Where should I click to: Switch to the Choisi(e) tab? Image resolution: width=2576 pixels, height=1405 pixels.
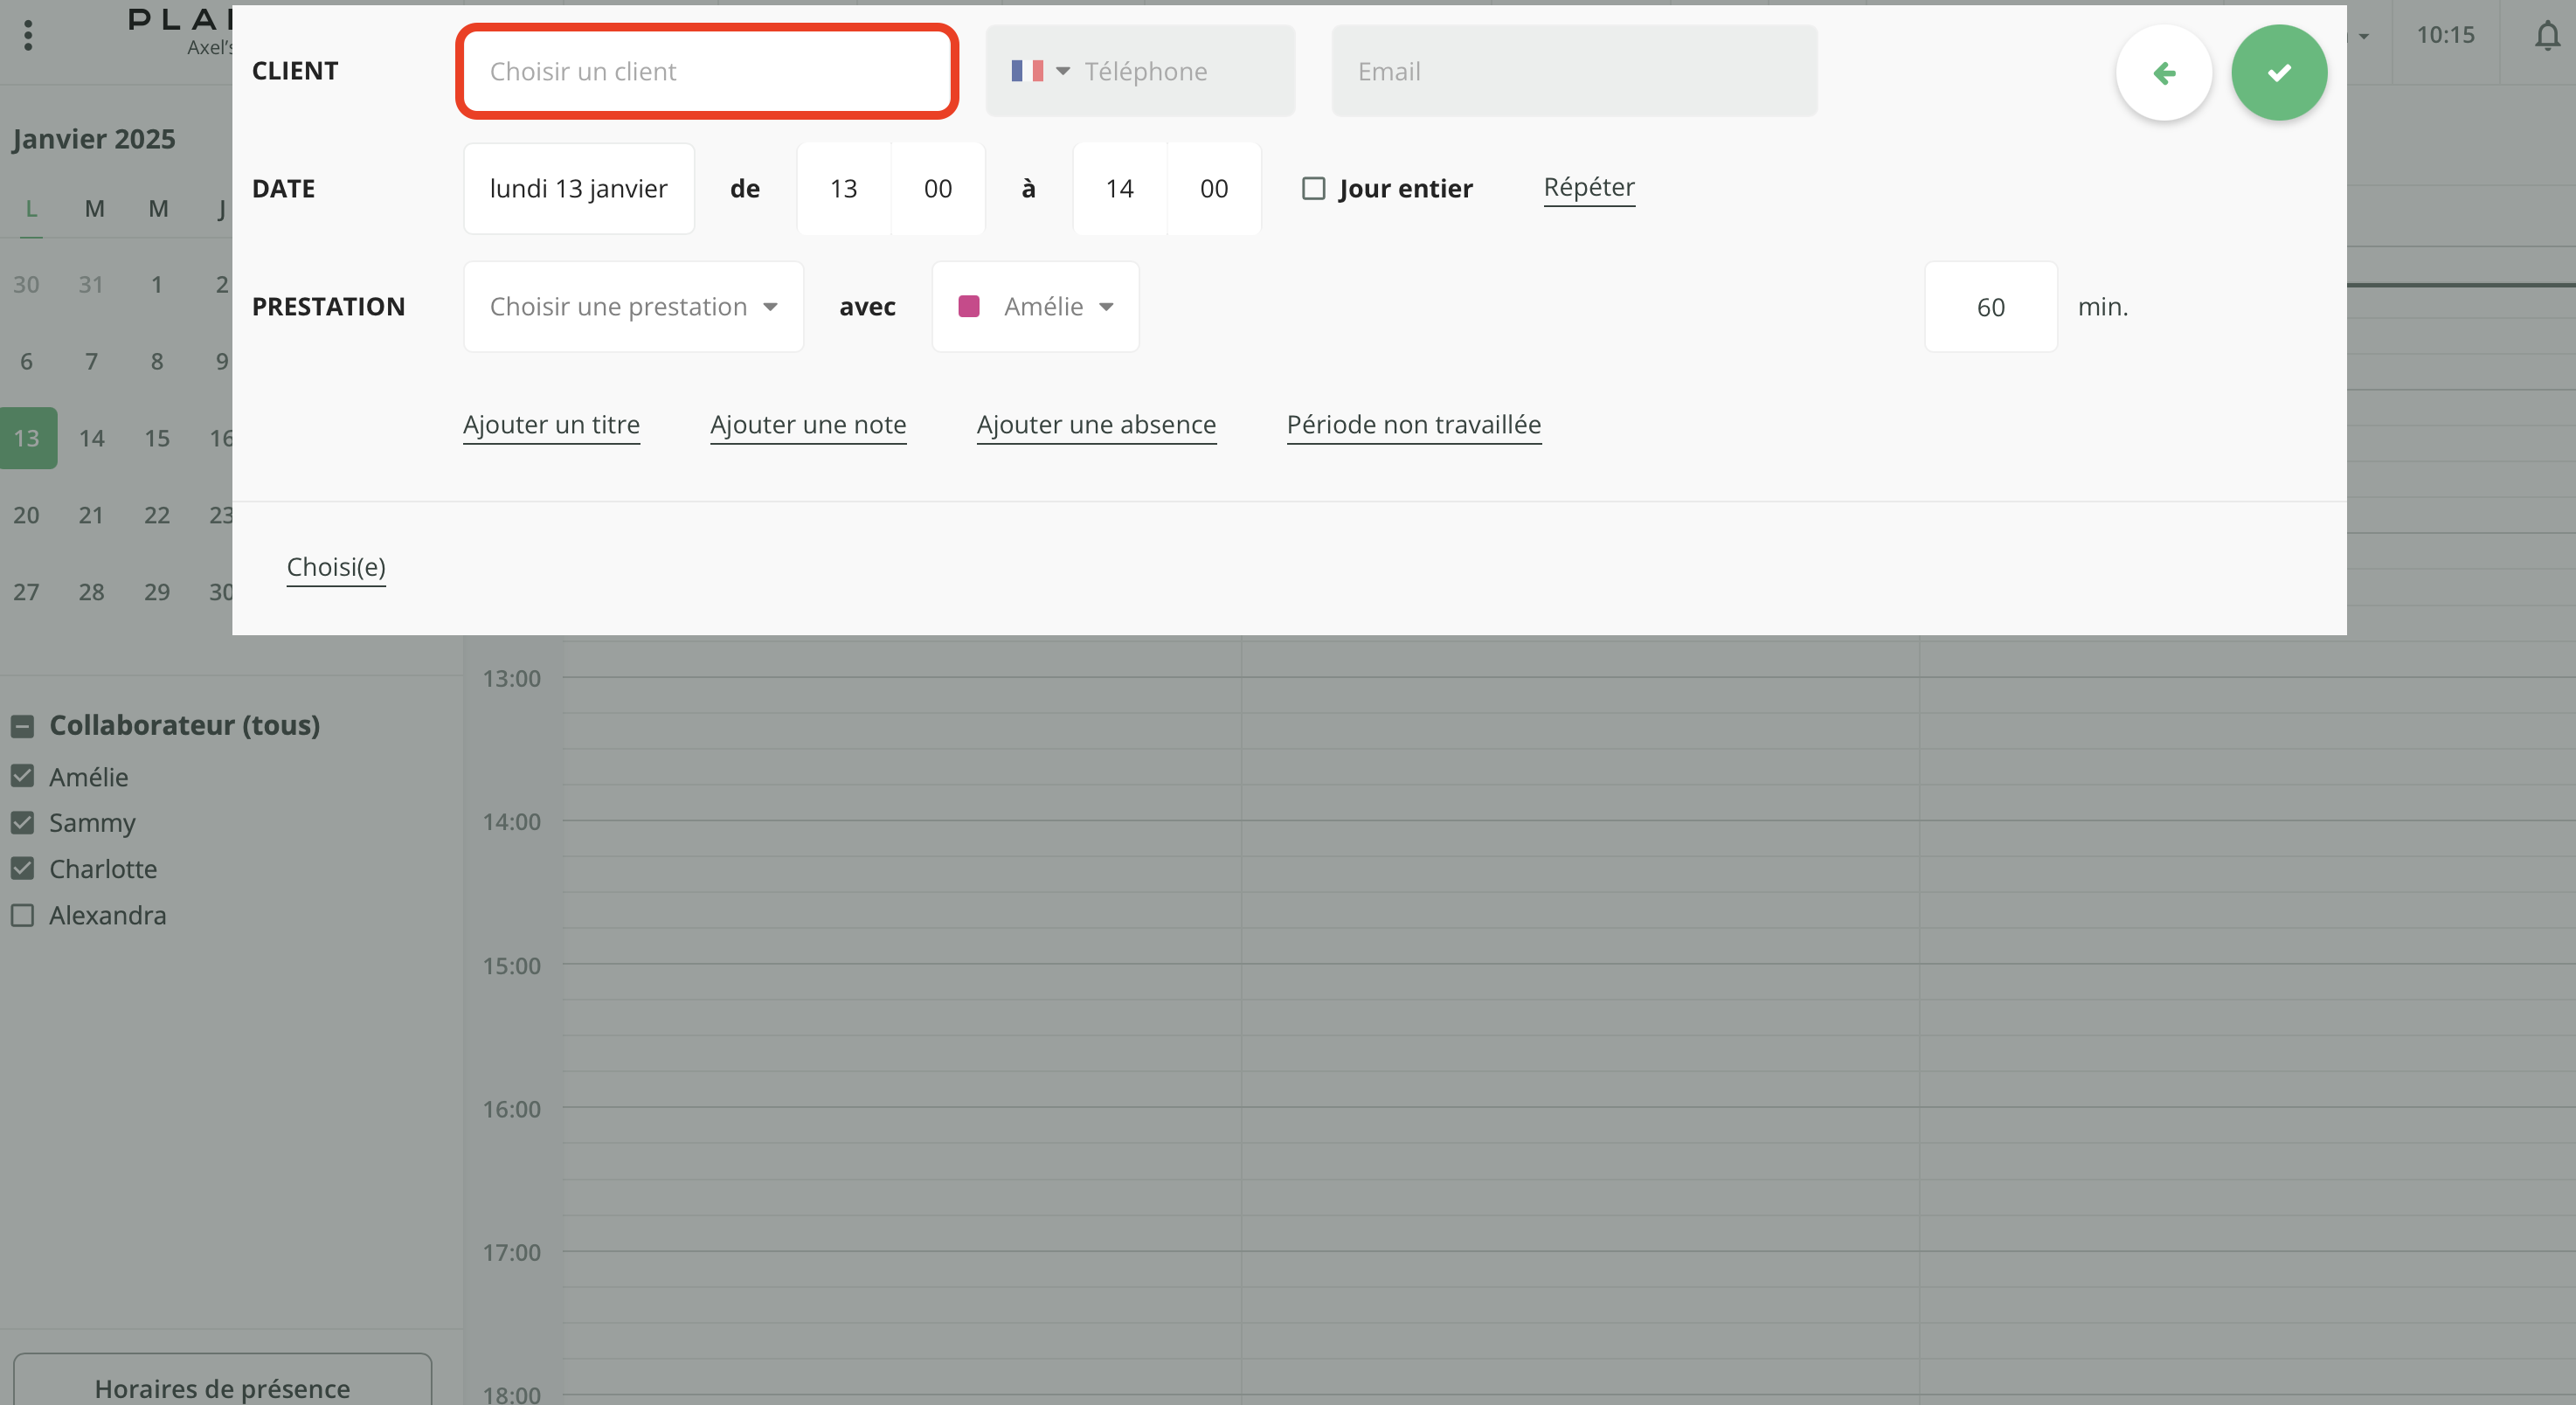coord(336,566)
